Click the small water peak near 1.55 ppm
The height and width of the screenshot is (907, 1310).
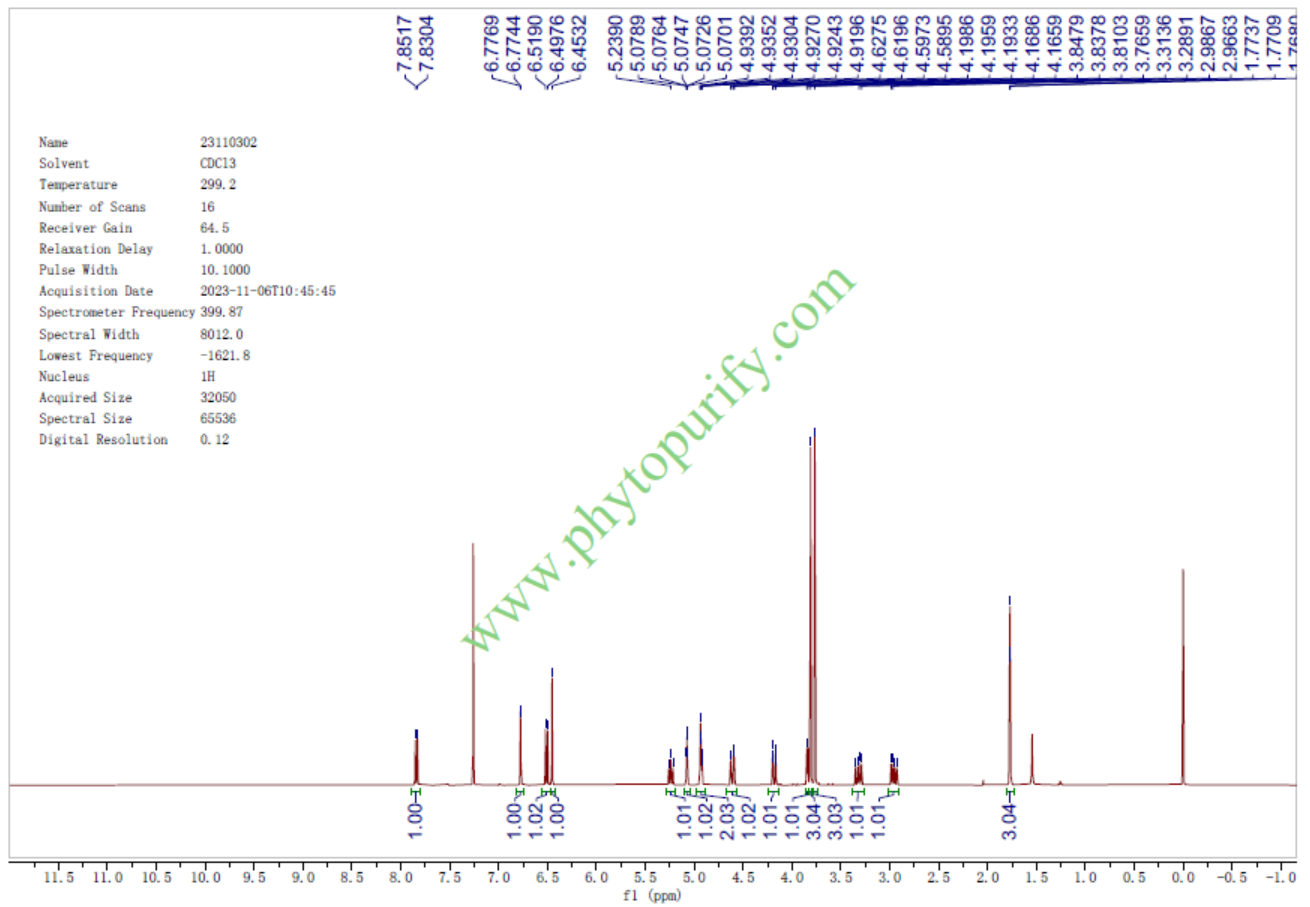coord(1032,760)
